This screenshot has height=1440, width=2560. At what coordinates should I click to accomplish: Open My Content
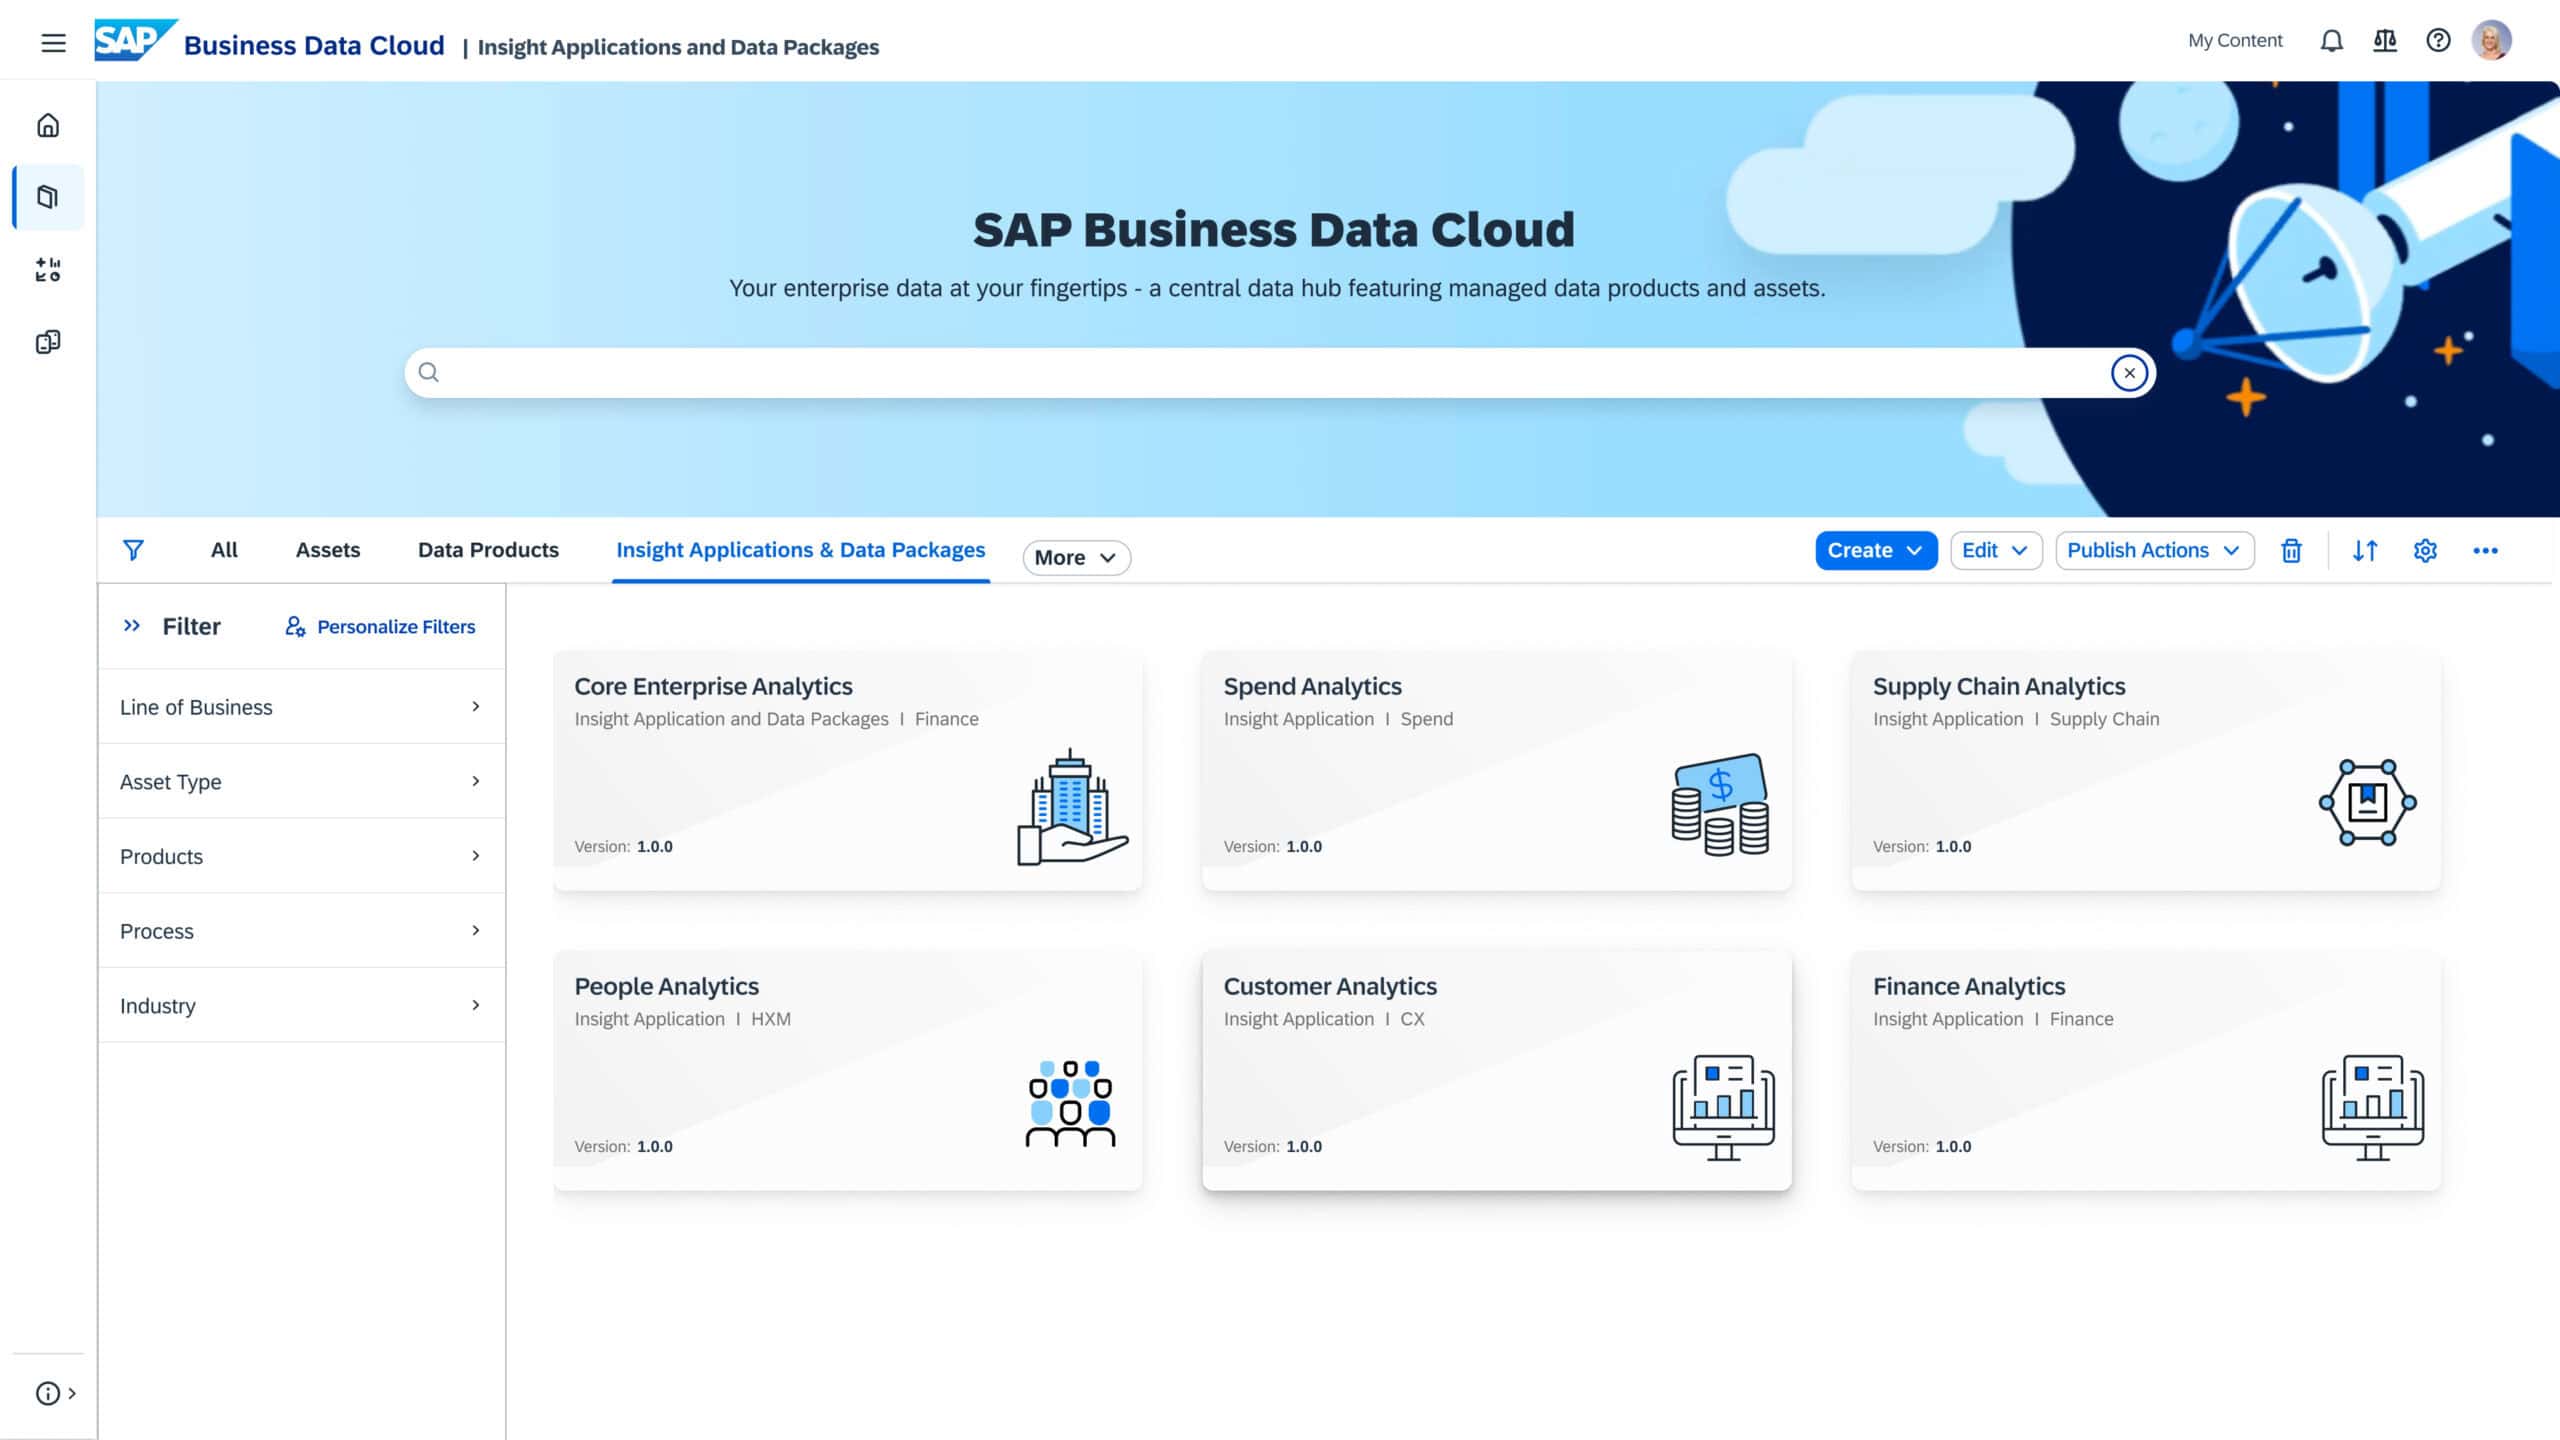[2235, 40]
